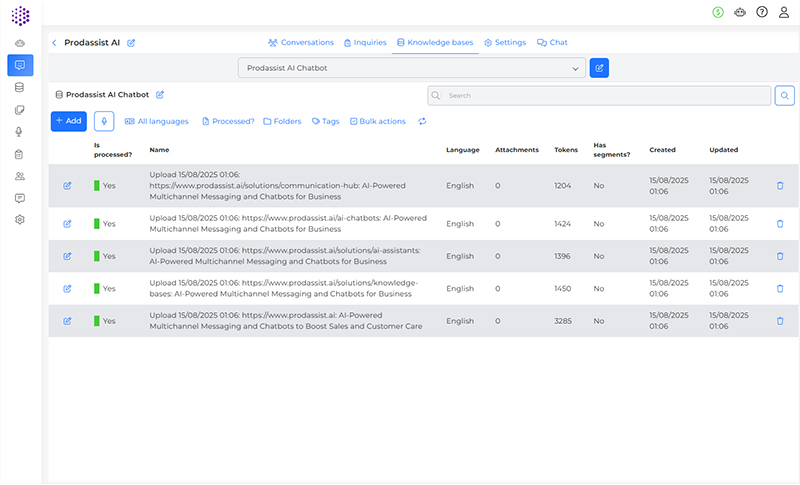Click the microphone button next to Add
This screenshot has height=485, width=800.
coord(104,121)
